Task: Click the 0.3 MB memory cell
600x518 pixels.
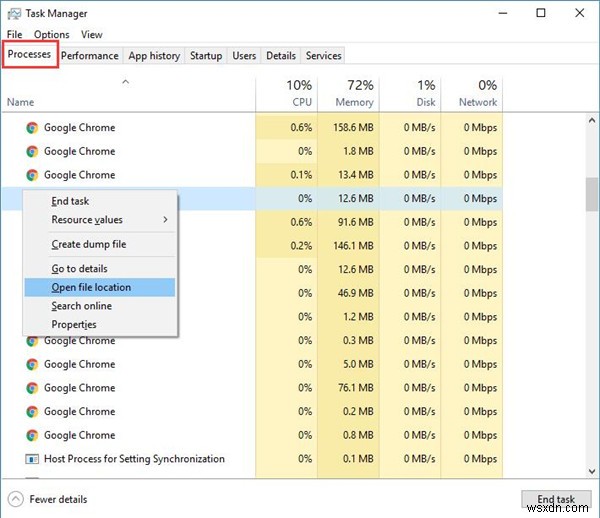Action: (x=348, y=340)
